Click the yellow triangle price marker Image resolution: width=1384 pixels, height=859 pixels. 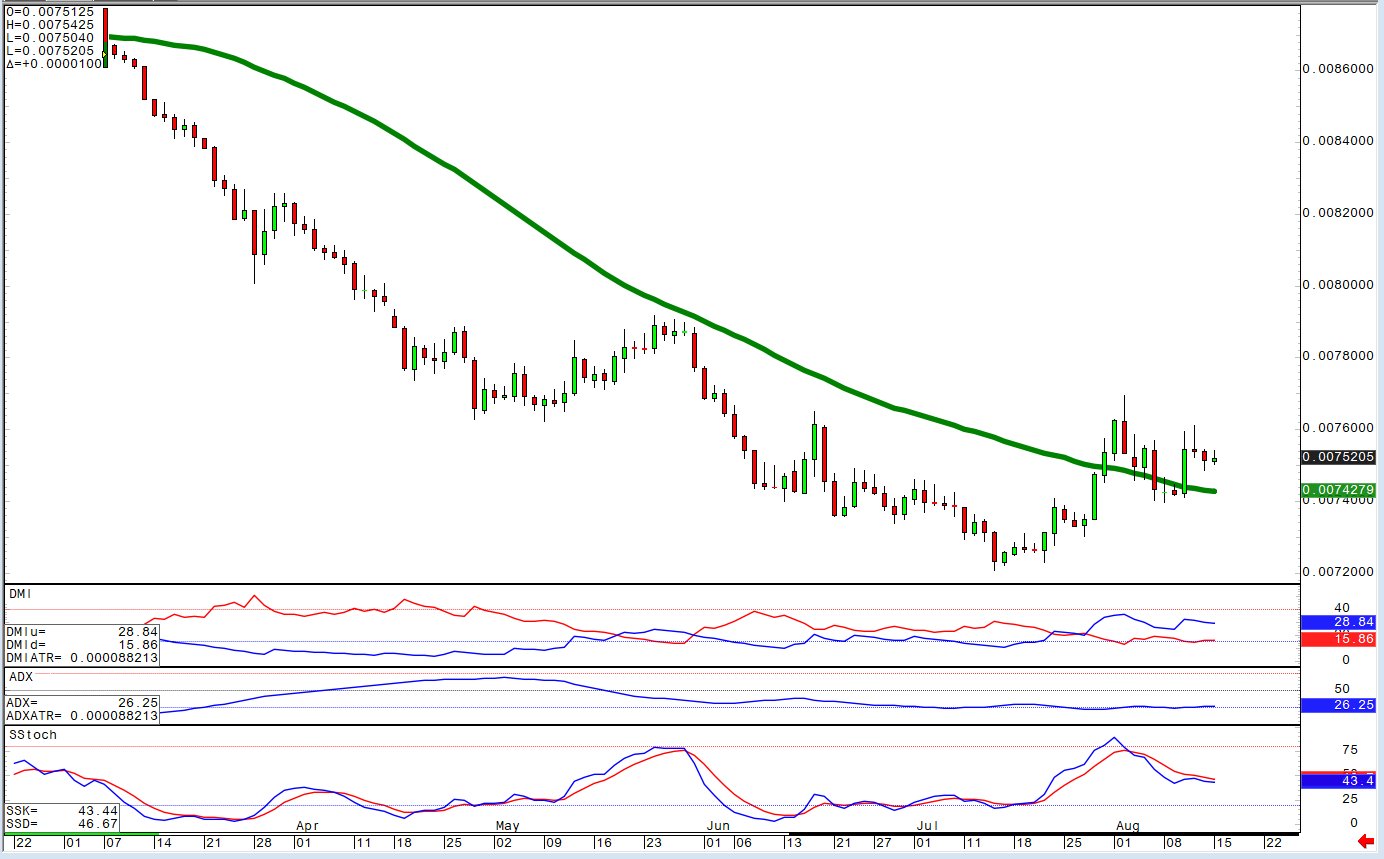(104, 53)
